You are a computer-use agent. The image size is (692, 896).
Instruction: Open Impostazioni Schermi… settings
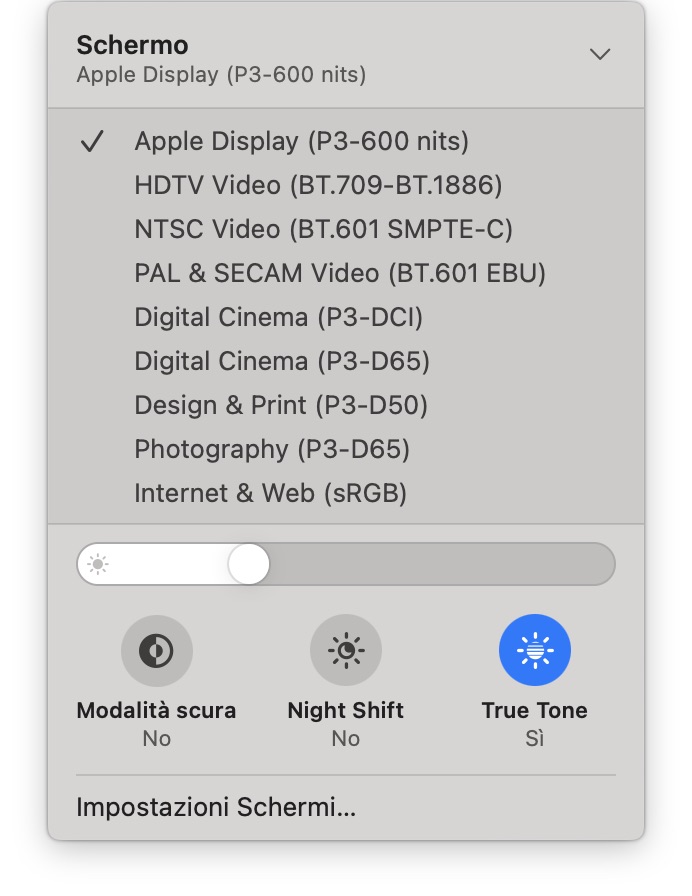tap(216, 807)
